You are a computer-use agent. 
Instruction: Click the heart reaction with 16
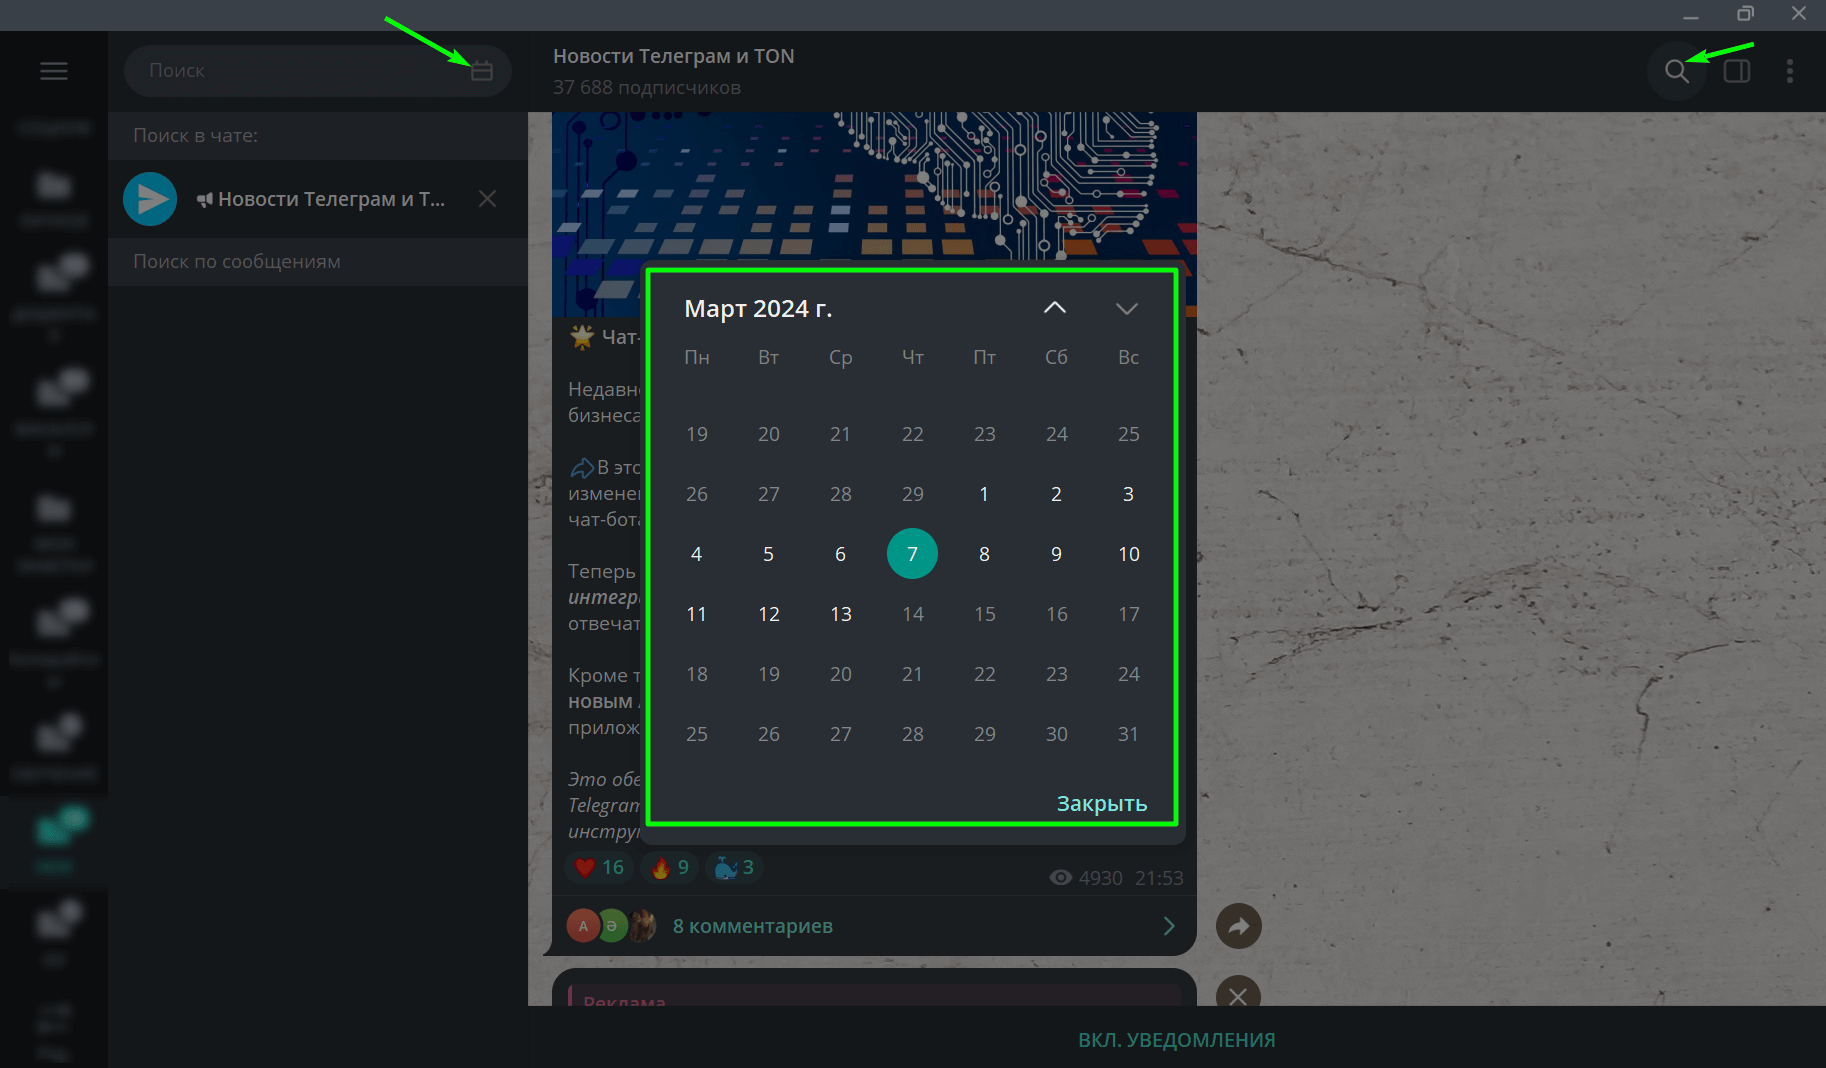point(599,867)
